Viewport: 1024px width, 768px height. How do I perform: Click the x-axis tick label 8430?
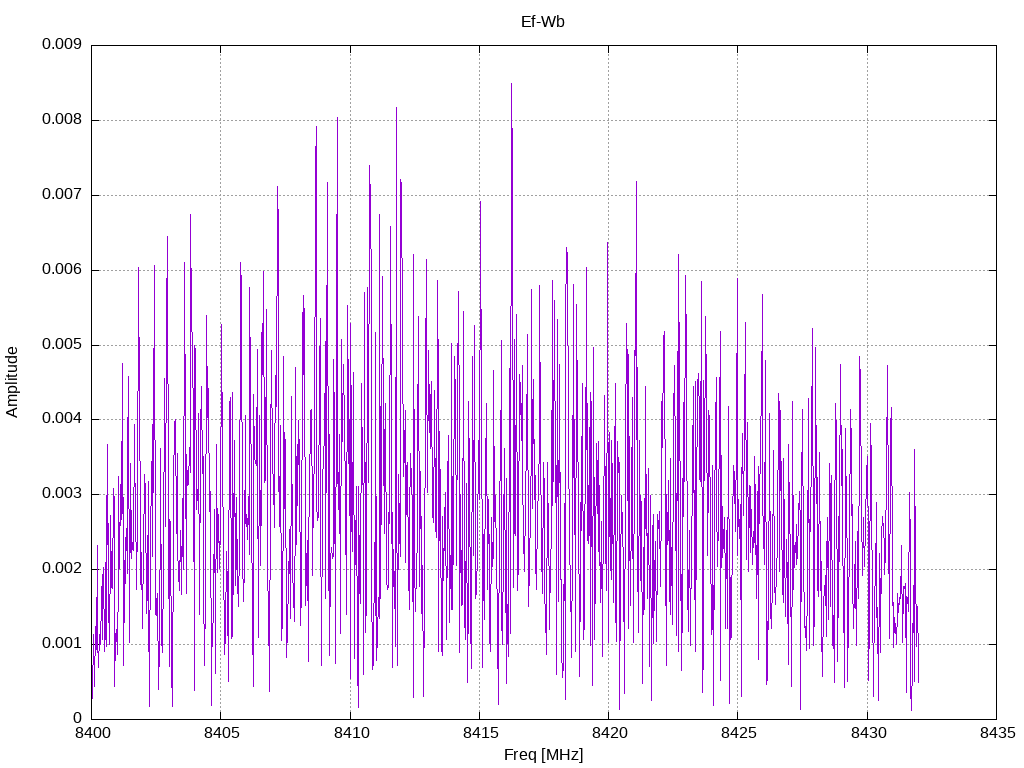[x=868, y=733]
